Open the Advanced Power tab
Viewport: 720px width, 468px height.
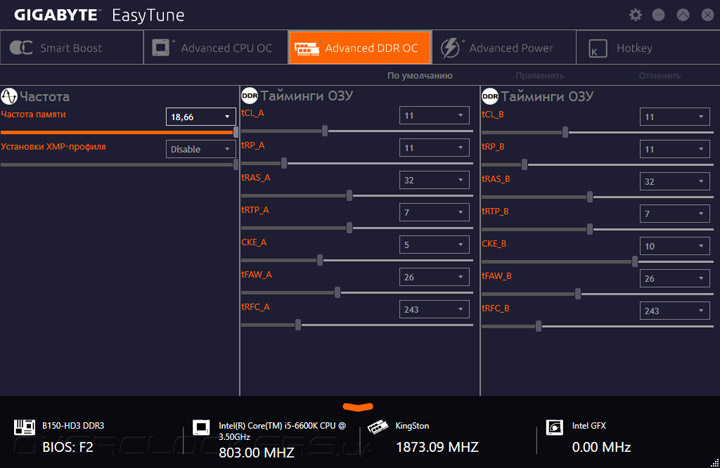tap(504, 48)
